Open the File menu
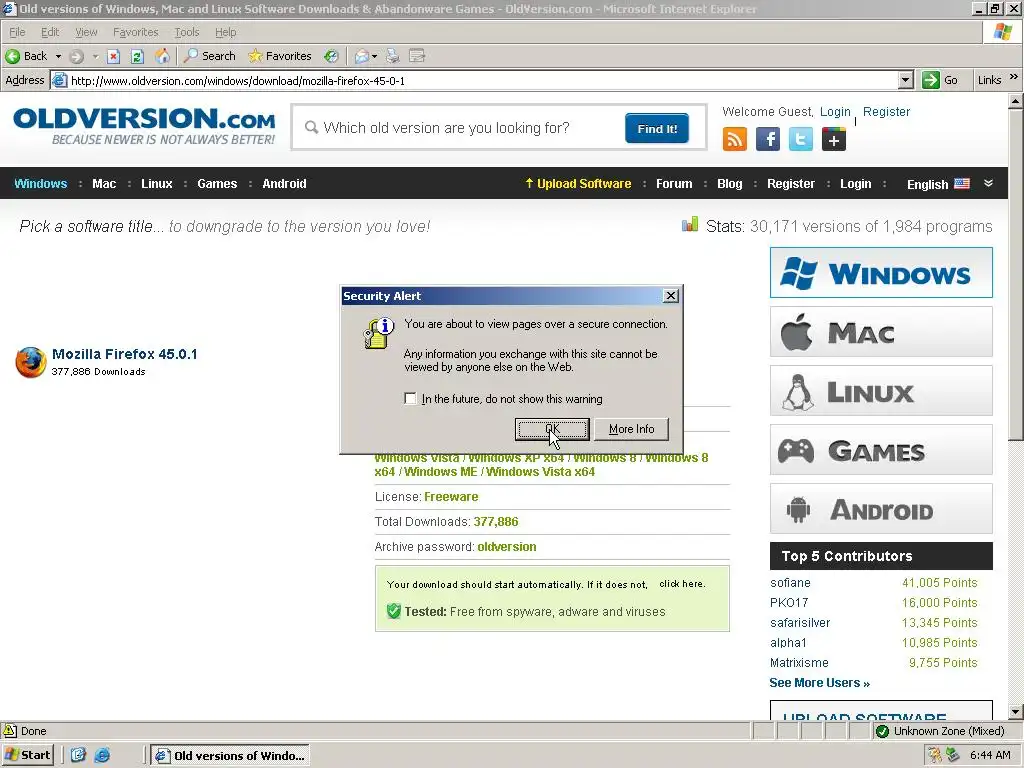Image resolution: width=1024 pixels, height=768 pixels. point(17,32)
